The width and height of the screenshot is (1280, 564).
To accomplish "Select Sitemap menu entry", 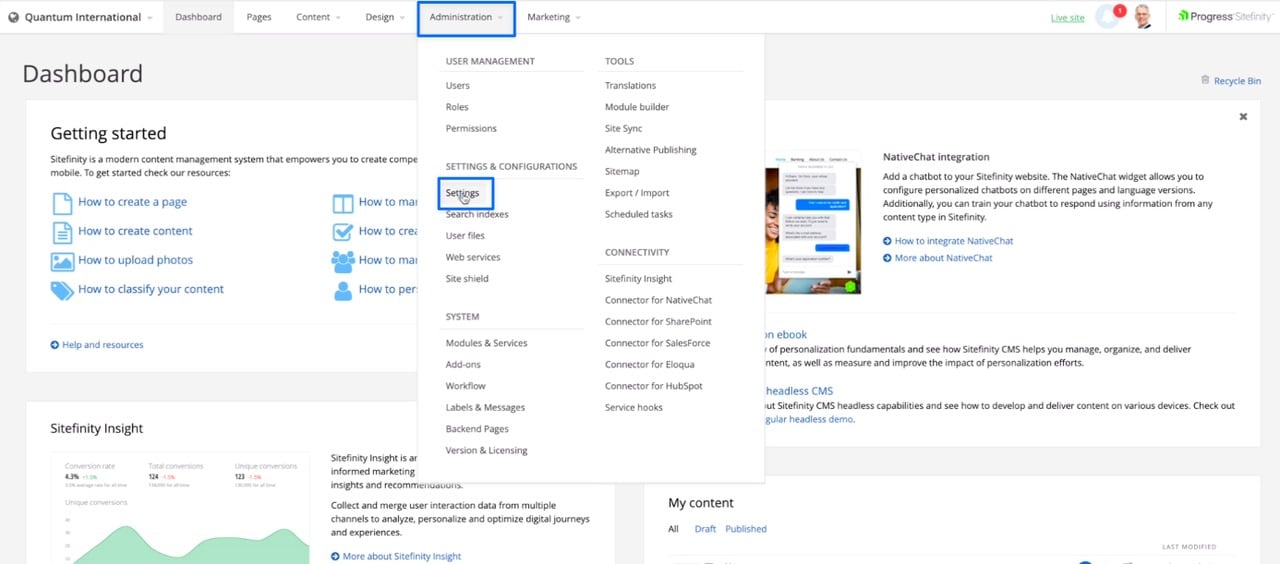I will pyautogui.click(x=621, y=172).
